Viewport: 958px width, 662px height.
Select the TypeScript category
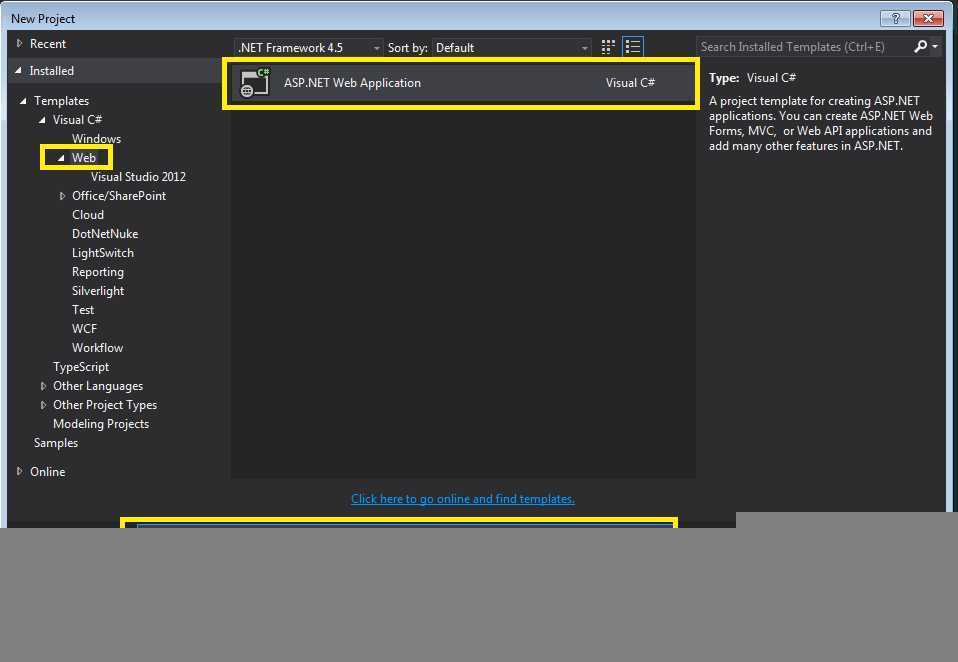click(x=81, y=366)
